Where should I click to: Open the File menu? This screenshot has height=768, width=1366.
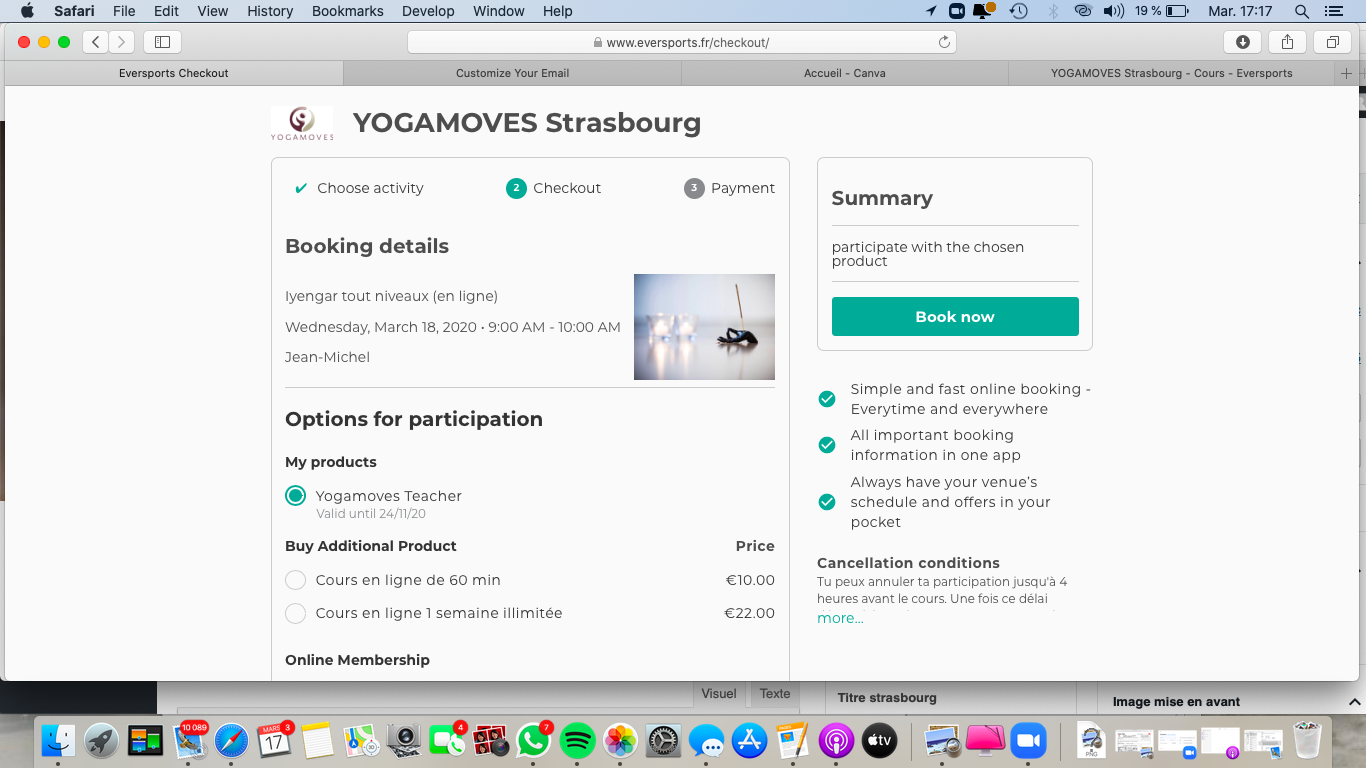(124, 11)
